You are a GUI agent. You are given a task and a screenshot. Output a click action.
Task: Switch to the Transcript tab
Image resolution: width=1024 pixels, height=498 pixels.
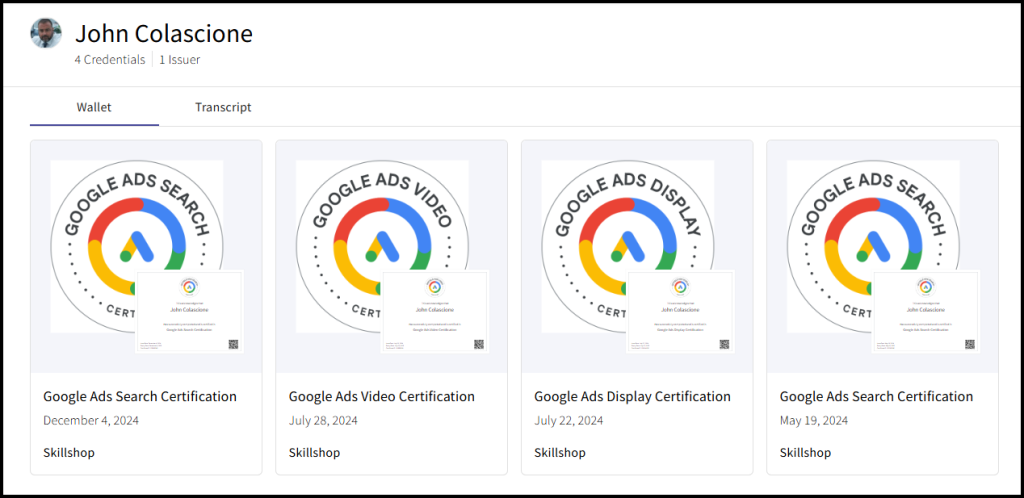tap(223, 107)
